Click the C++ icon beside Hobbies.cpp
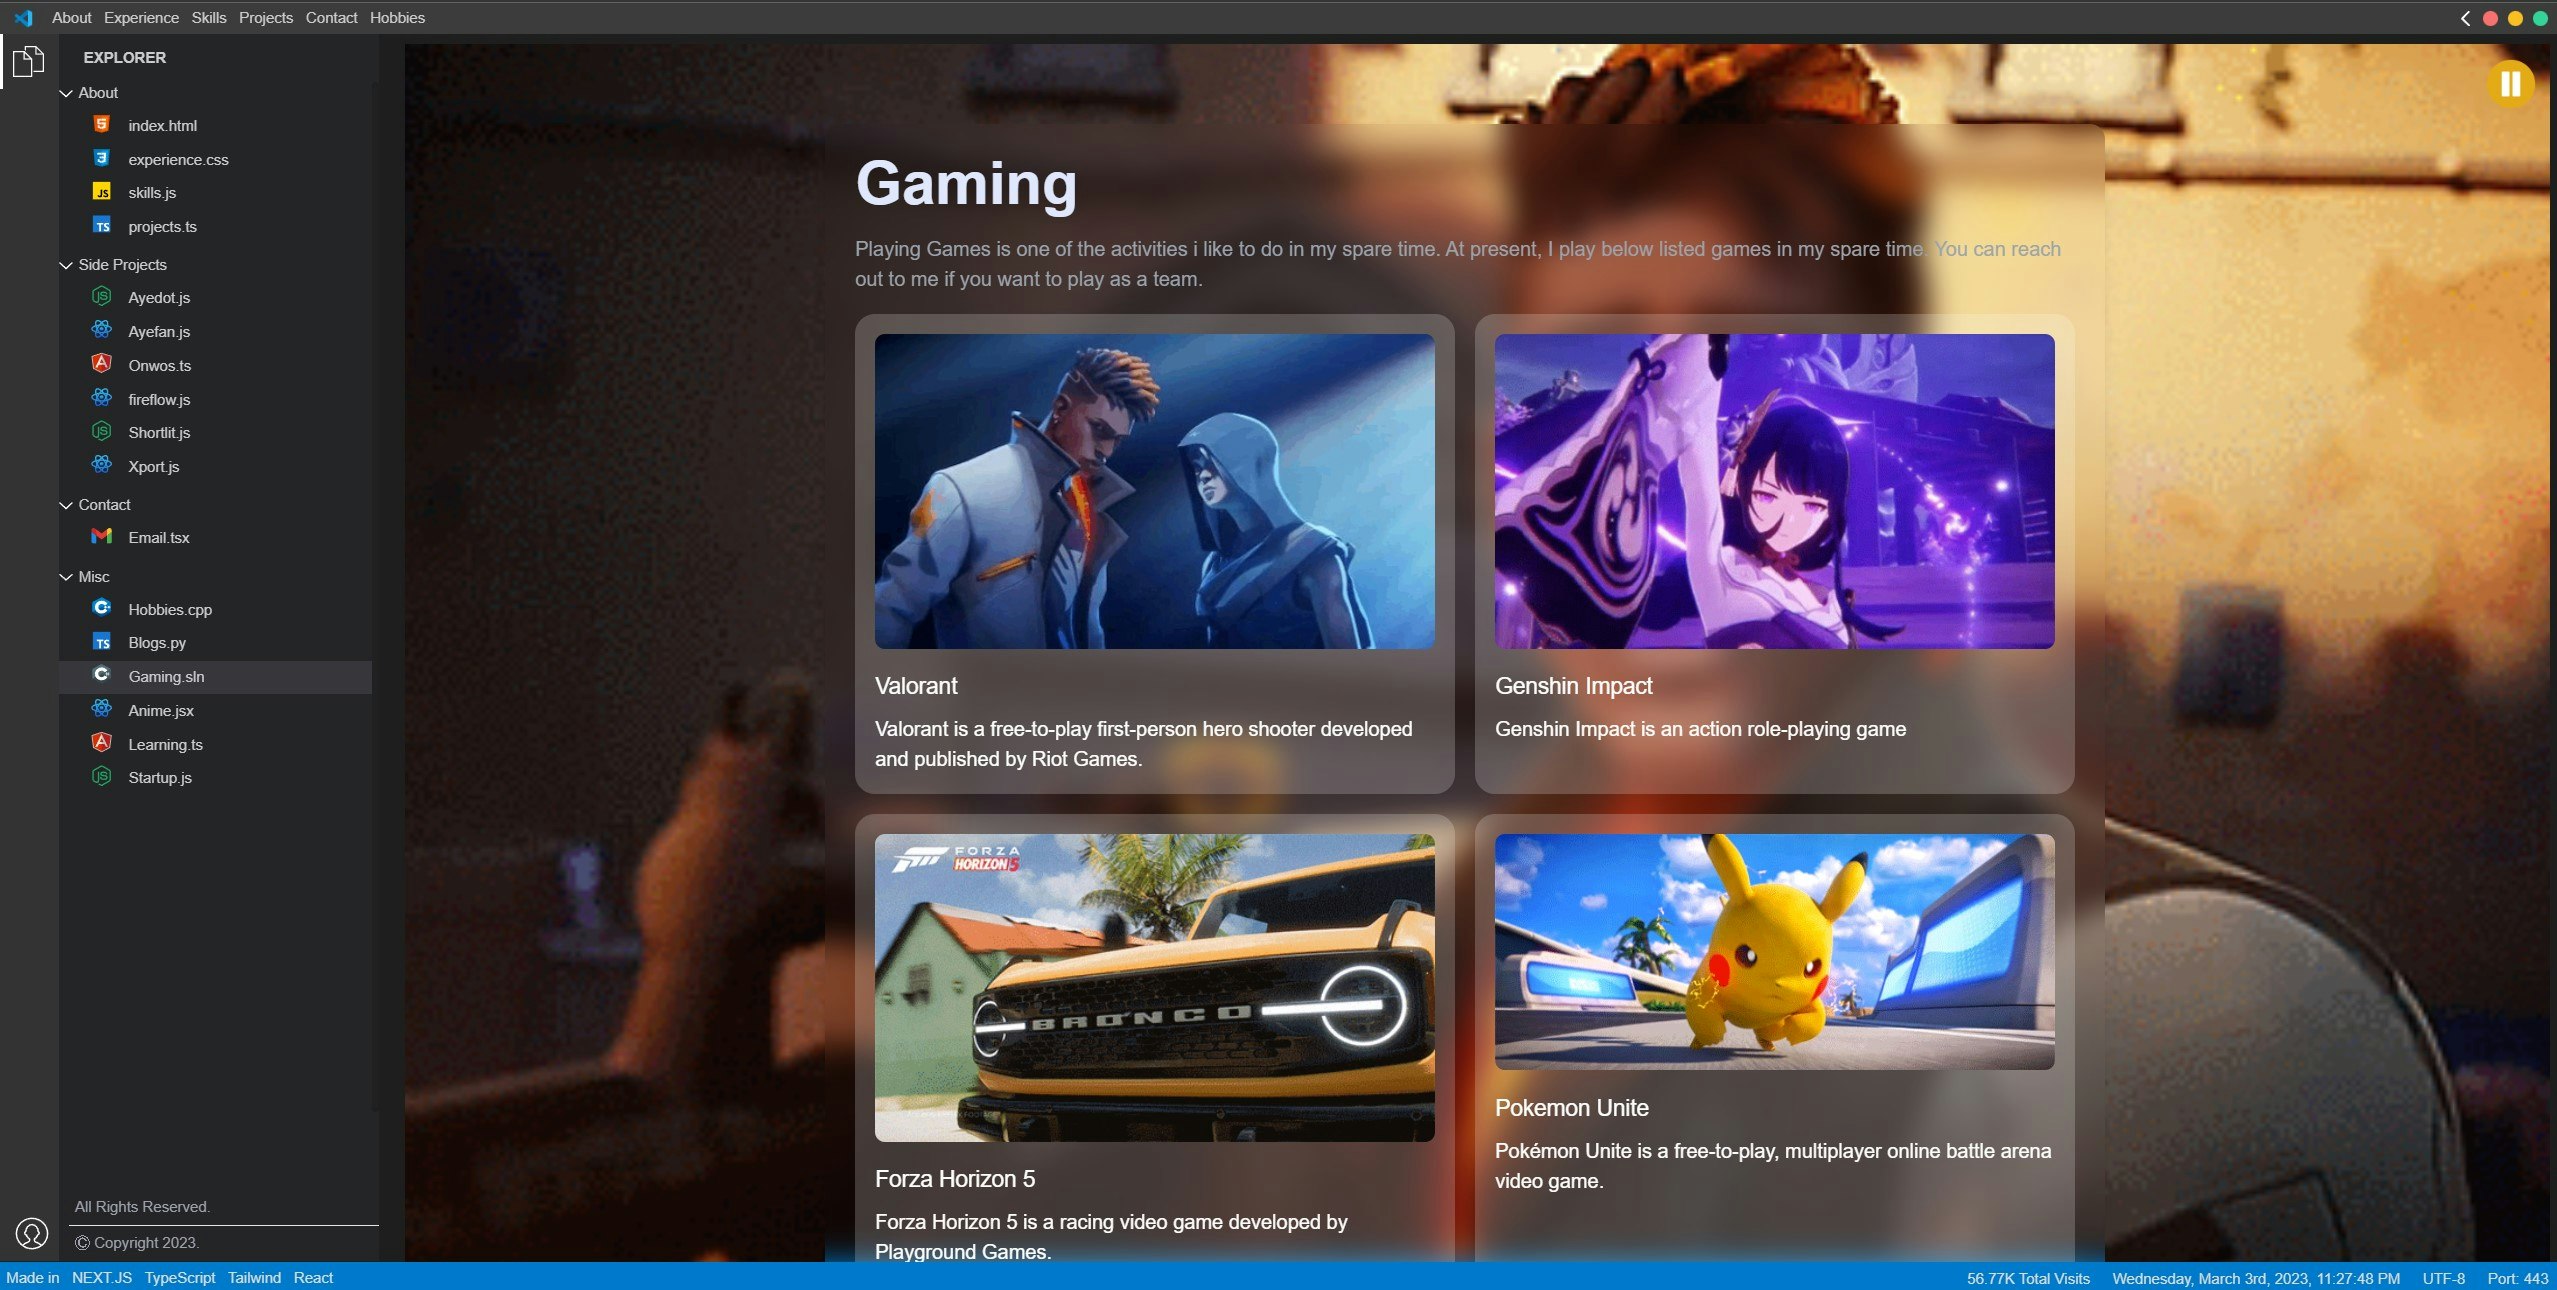The height and width of the screenshot is (1290, 2557). click(x=101, y=608)
